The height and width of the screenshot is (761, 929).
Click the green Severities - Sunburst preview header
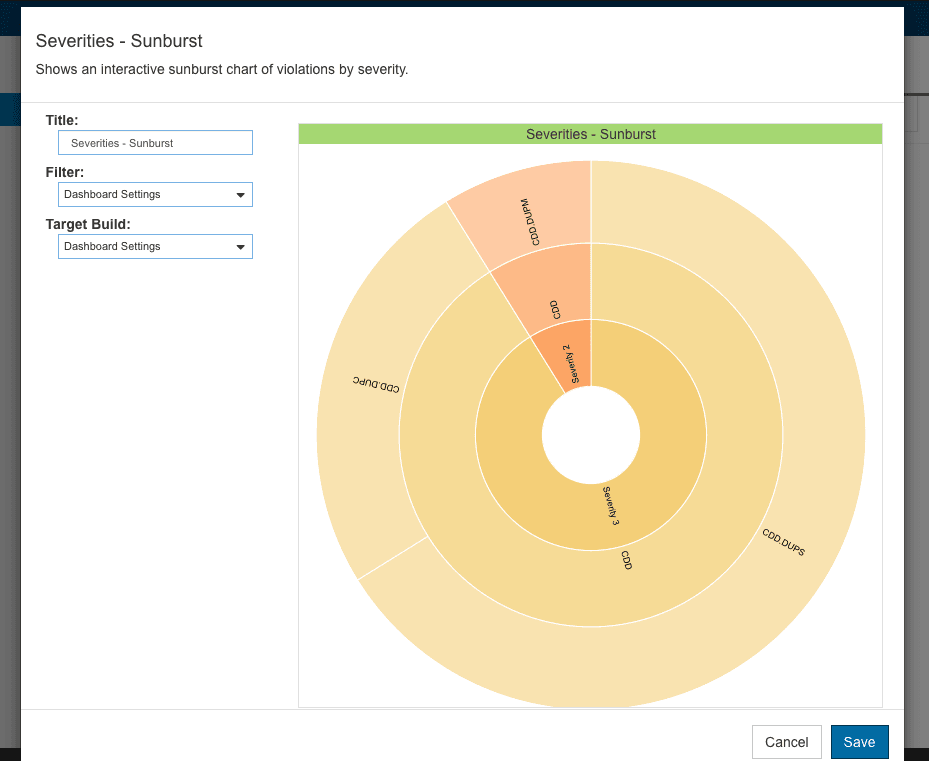point(590,134)
